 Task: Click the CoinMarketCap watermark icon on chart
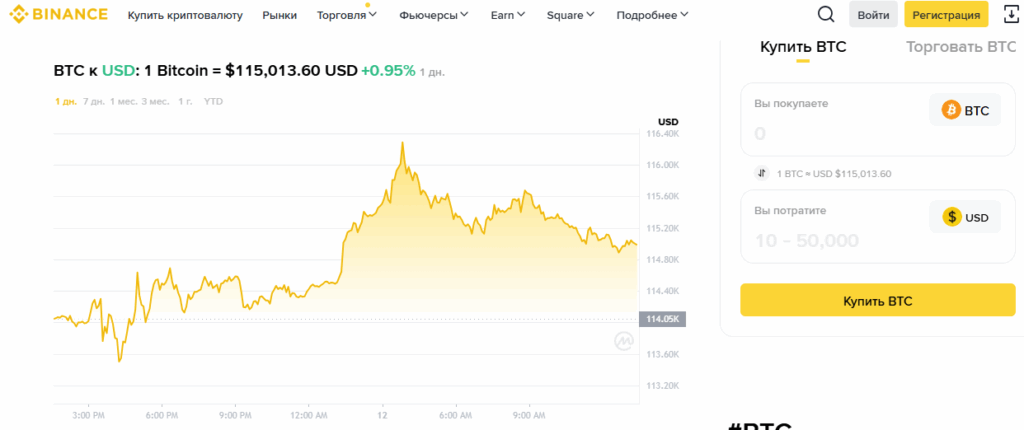[624, 342]
